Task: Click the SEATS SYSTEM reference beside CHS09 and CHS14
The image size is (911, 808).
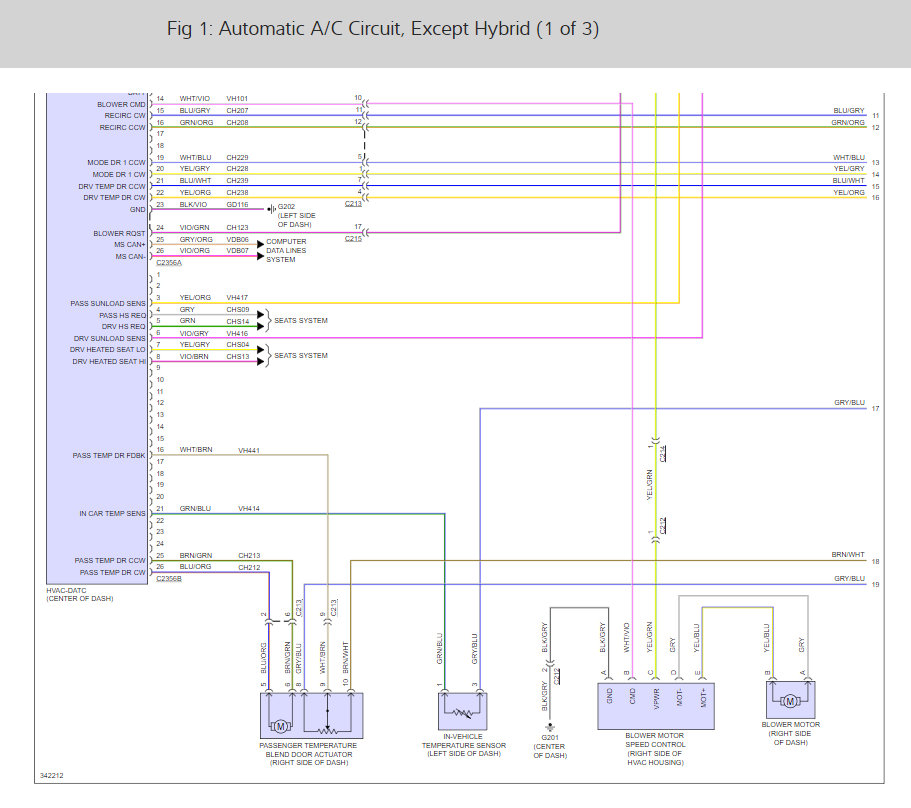Action: point(300,321)
